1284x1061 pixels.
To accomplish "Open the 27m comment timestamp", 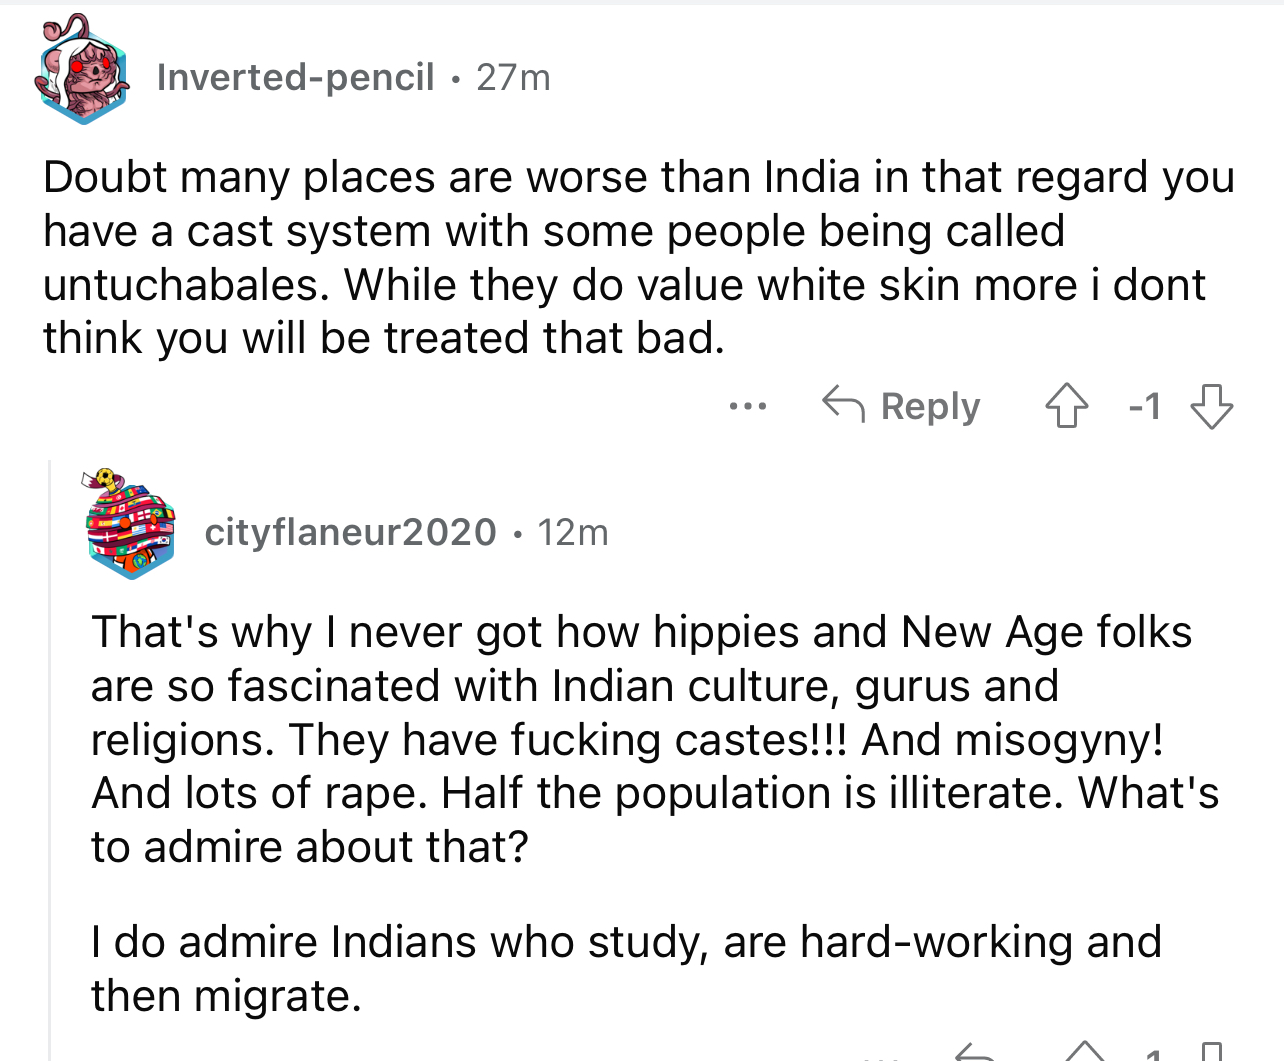I will tap(513, 77).
